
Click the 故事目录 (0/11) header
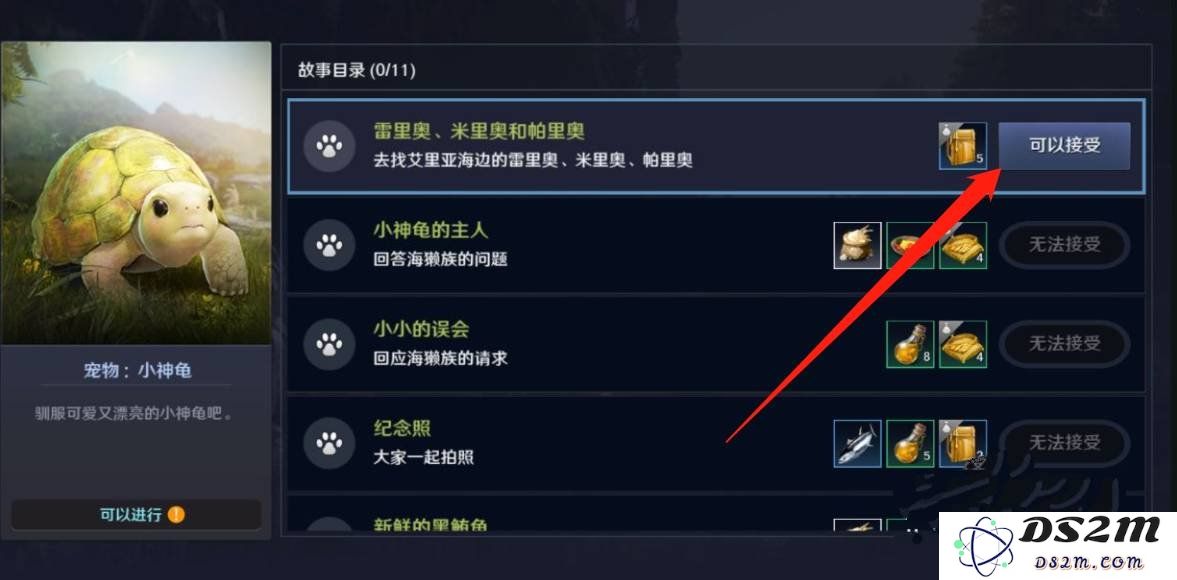point(357,71)
